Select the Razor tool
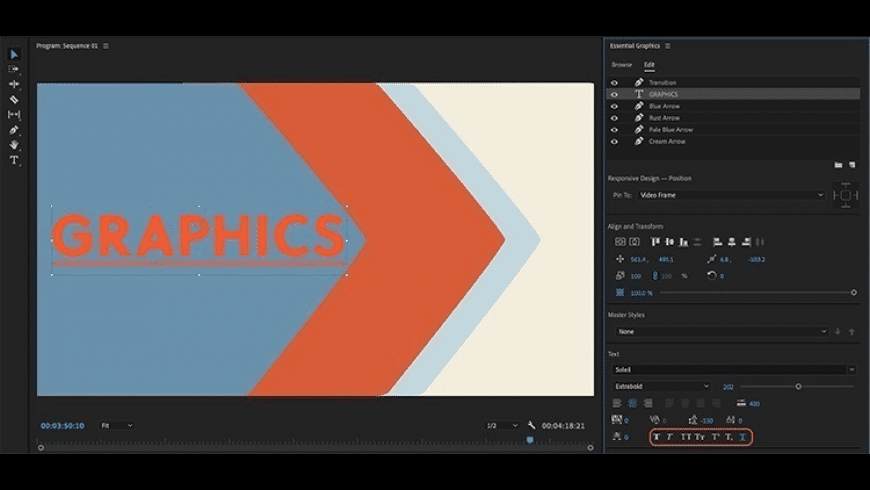Viewport: 870px width, 490px height. tap(14, 100)
